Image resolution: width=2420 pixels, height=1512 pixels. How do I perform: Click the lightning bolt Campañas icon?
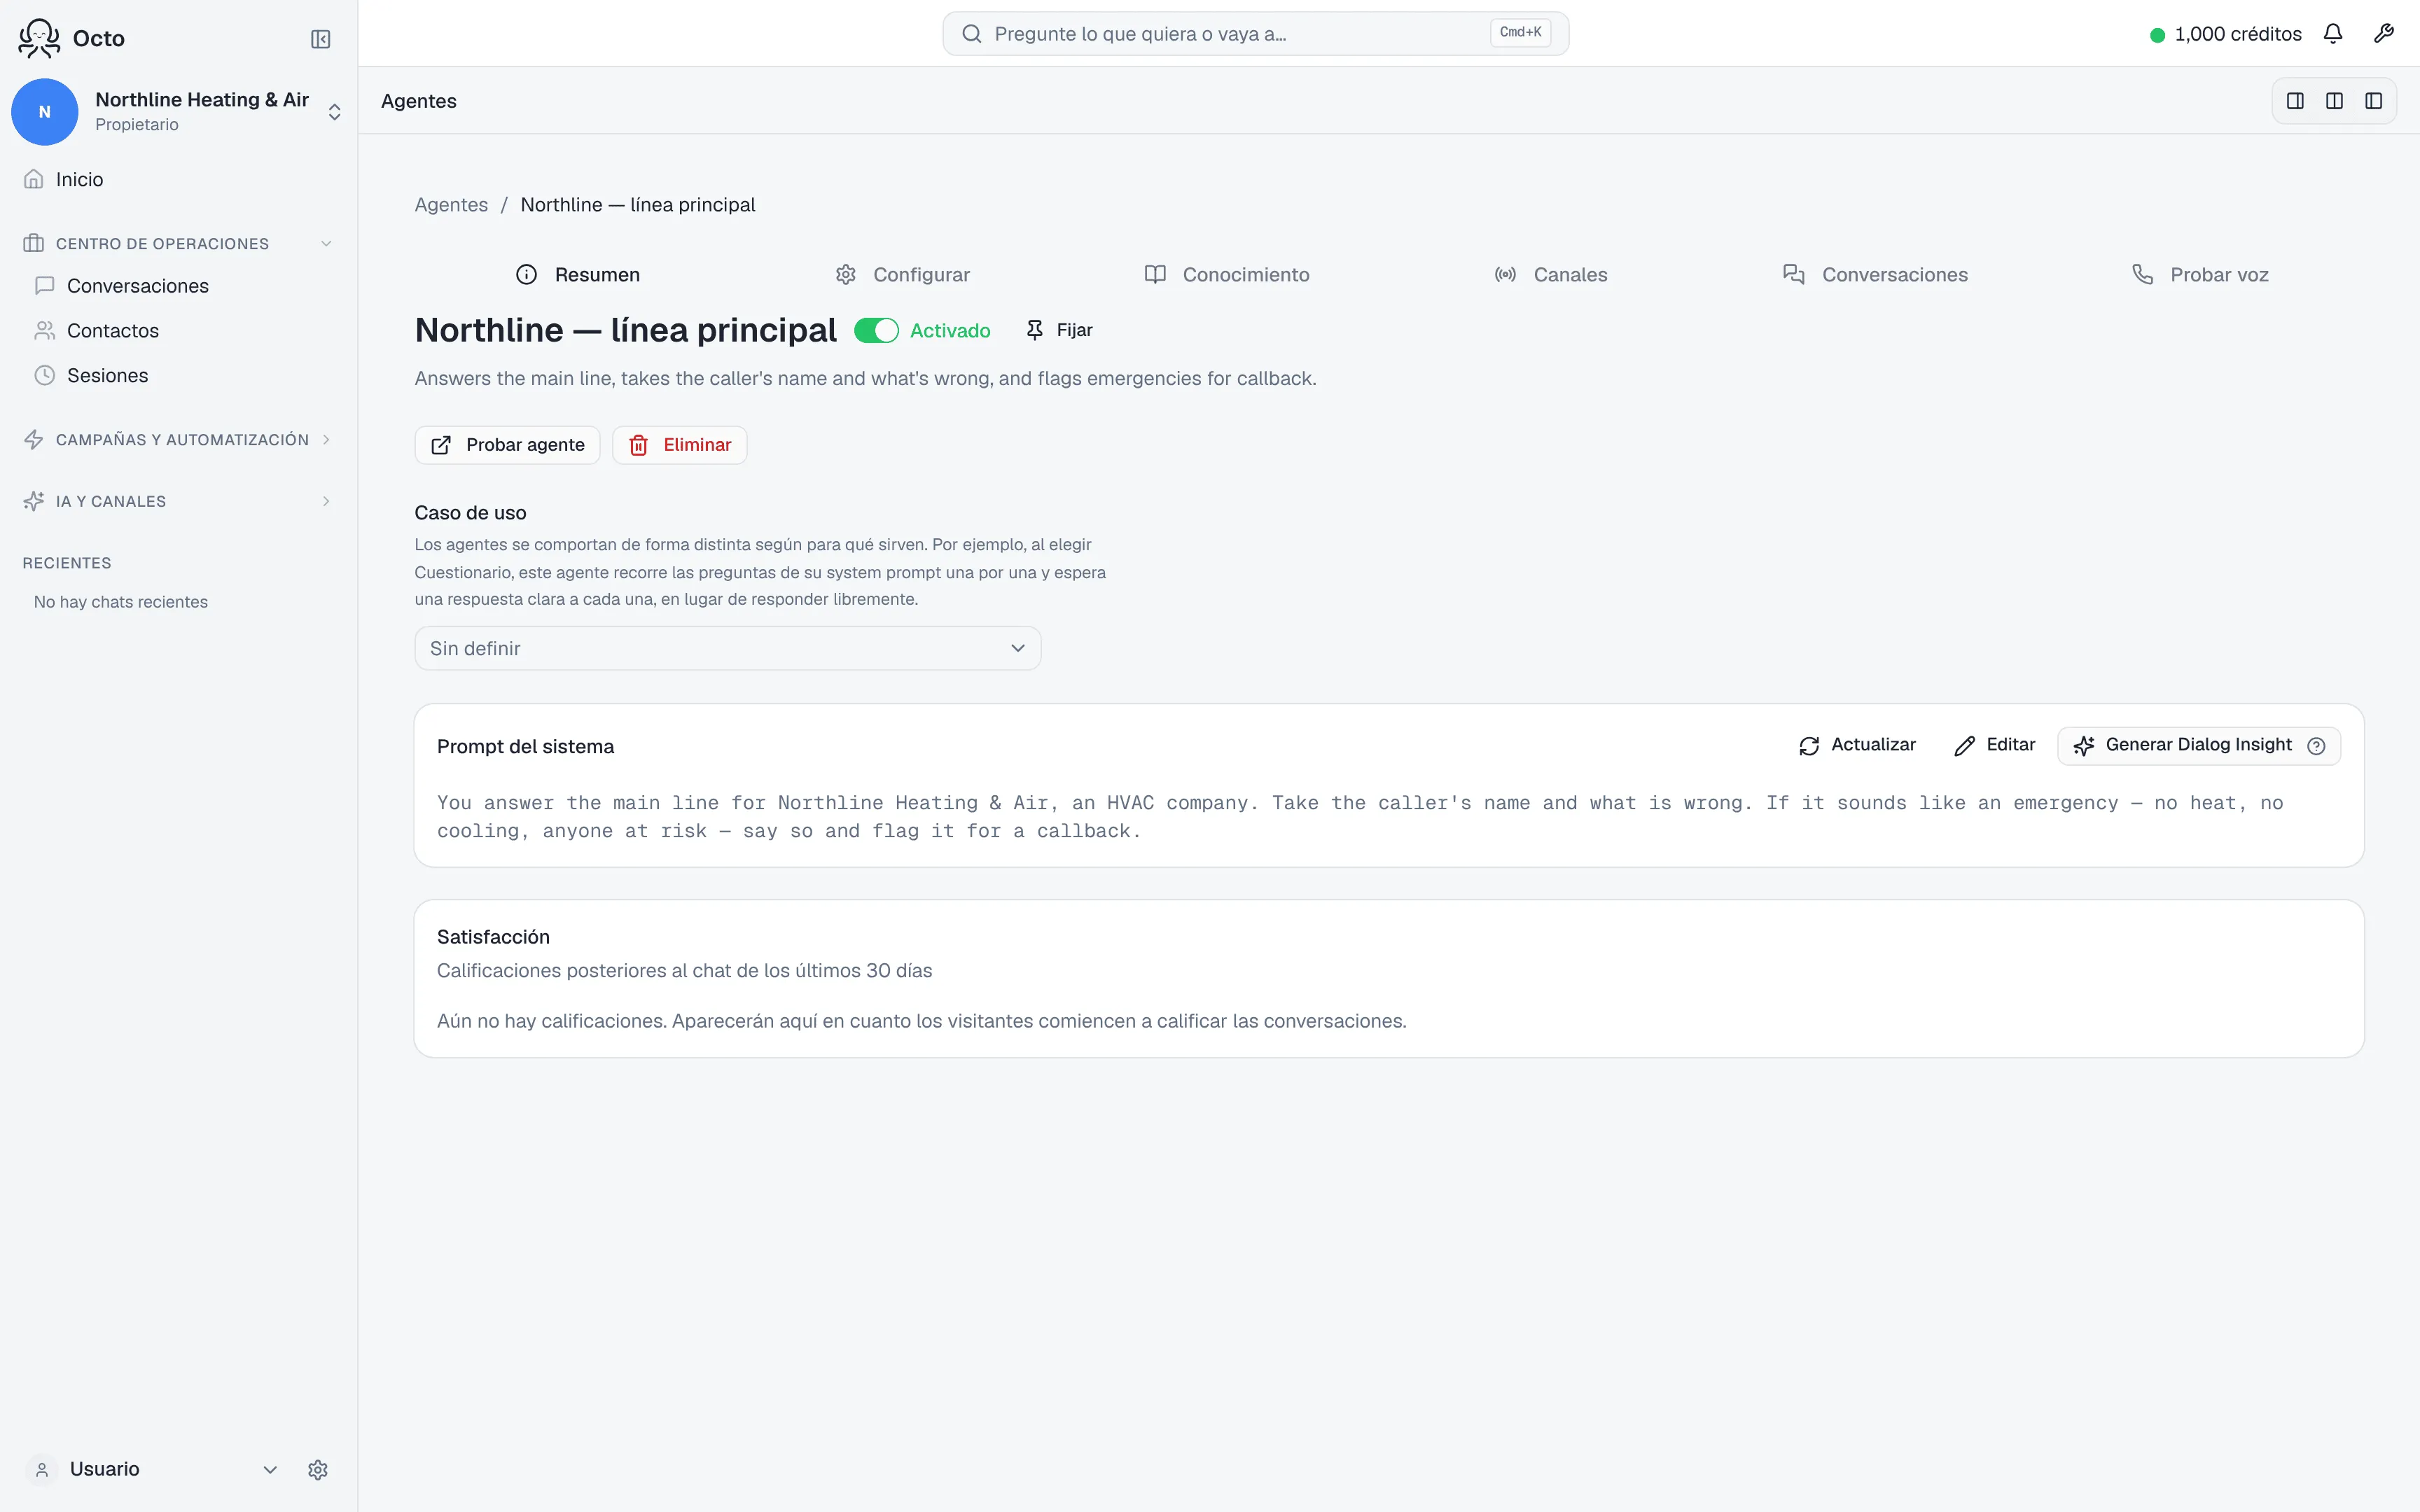pyautogui.click(x=34, y=440)
